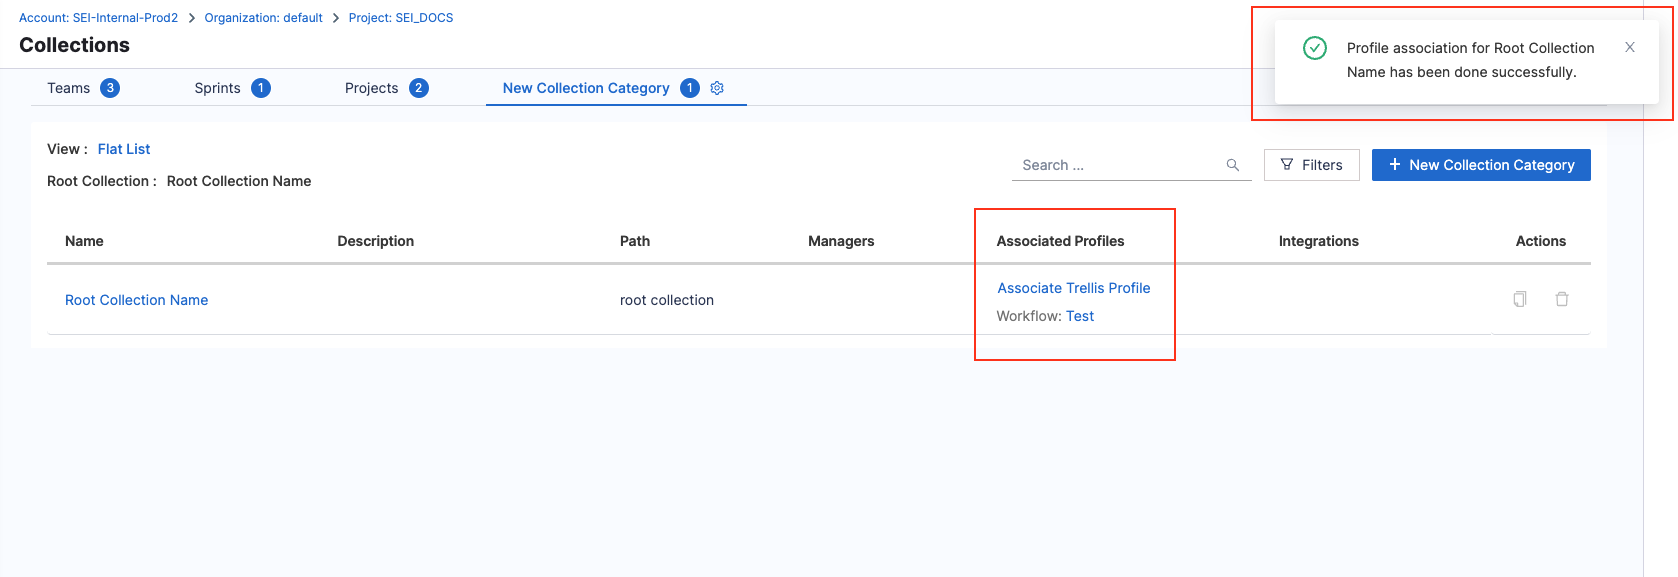Open the Test workflow profile link
The width and height of the screenshot is (1678, 577).
pyautogui.click(x=1079, y=316)
